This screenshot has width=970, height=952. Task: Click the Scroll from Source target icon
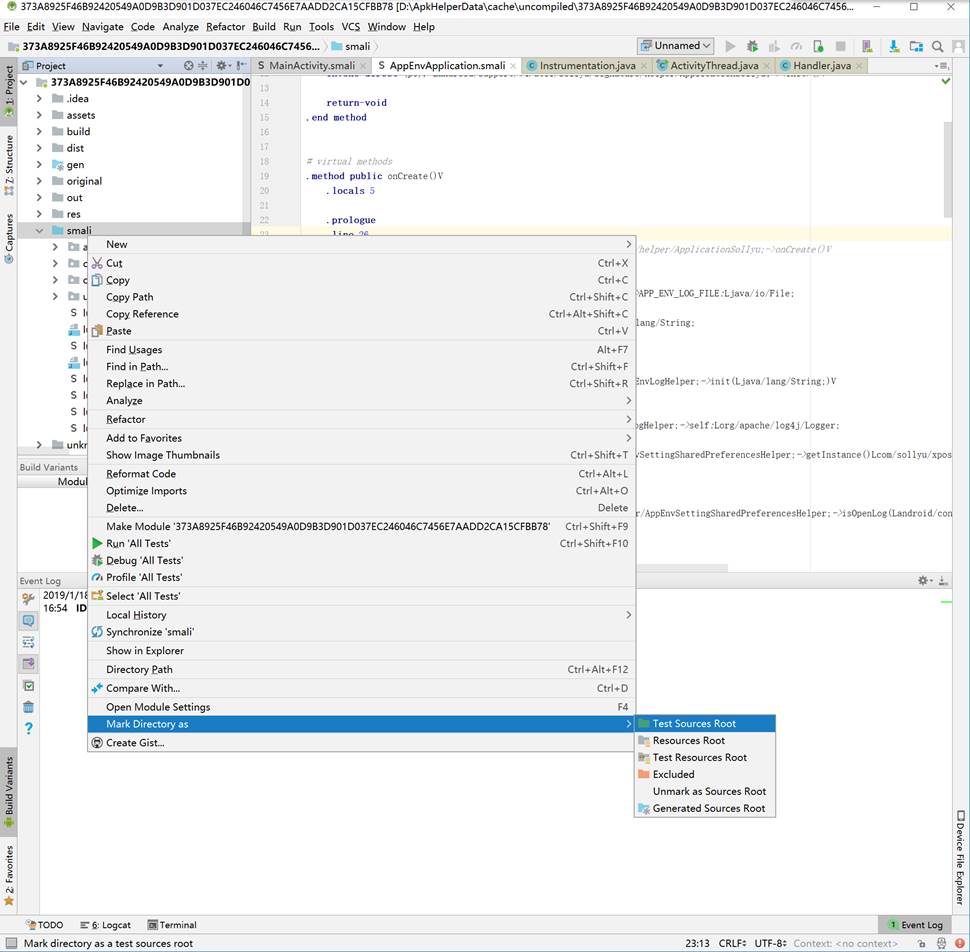click(189, 66)
